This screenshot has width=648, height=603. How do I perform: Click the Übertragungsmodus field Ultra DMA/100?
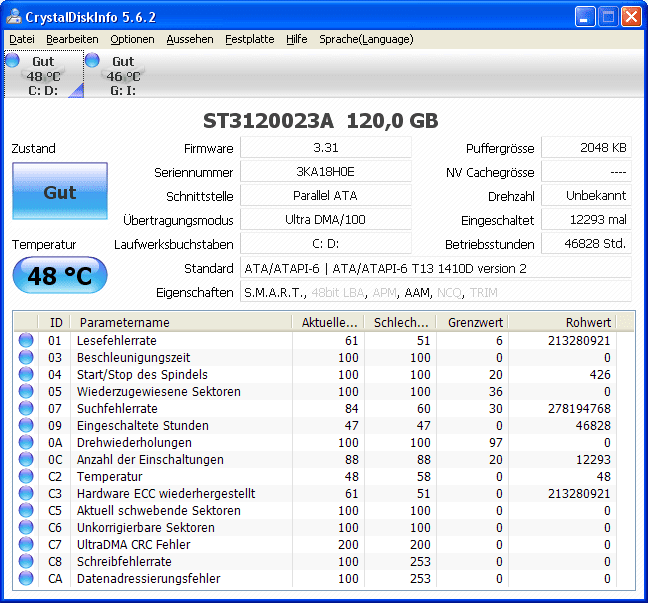coord(326,219)
